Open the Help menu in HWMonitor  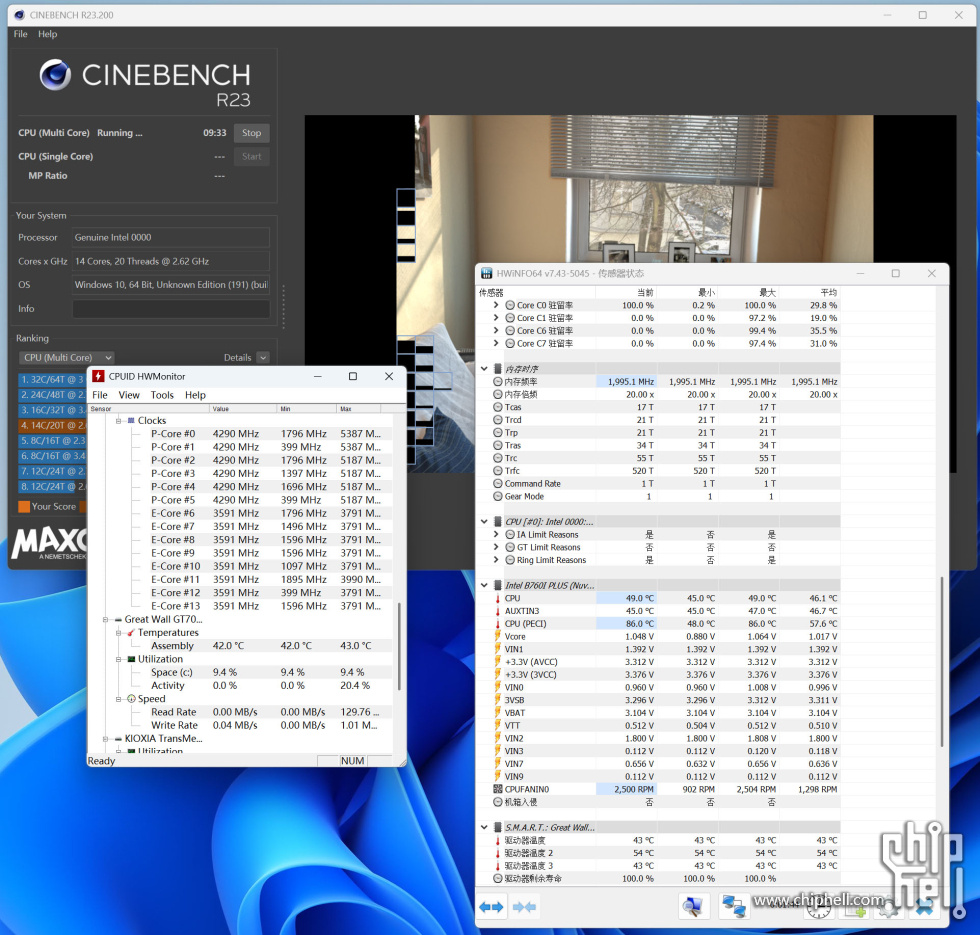coord(195,395)
